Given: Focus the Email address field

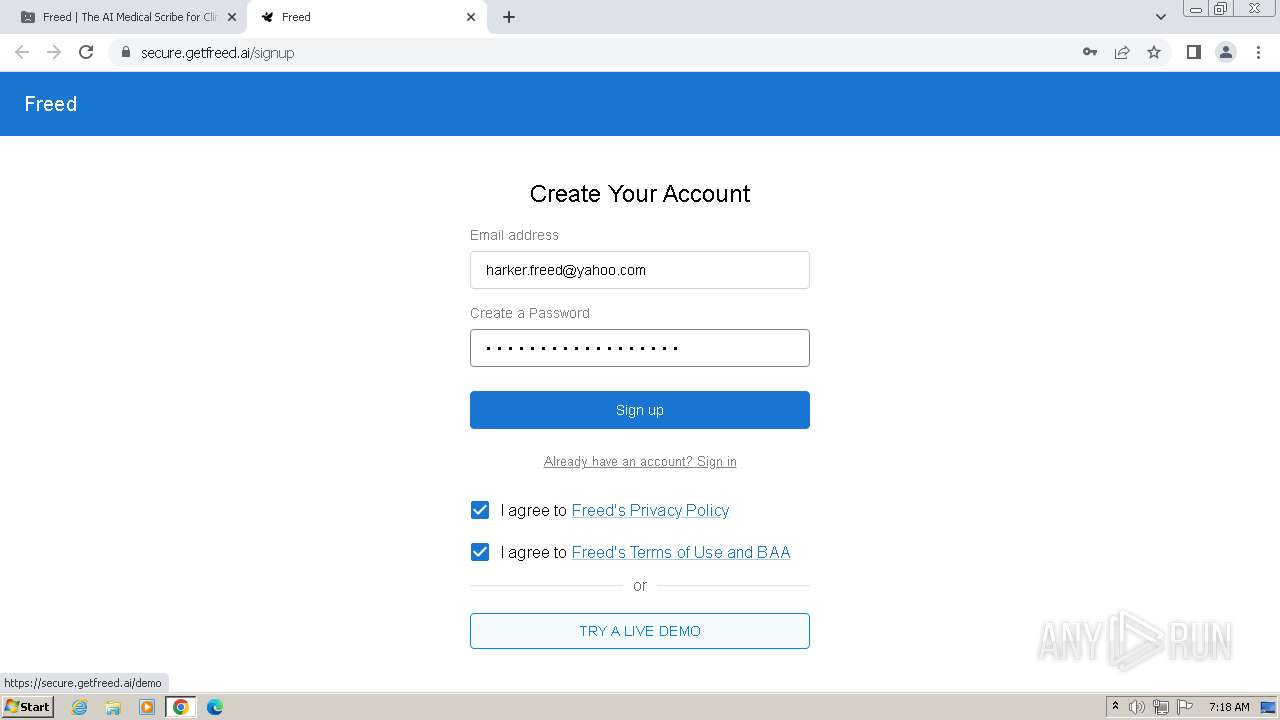Looking at the screenshot, I should tap(640, 270).
